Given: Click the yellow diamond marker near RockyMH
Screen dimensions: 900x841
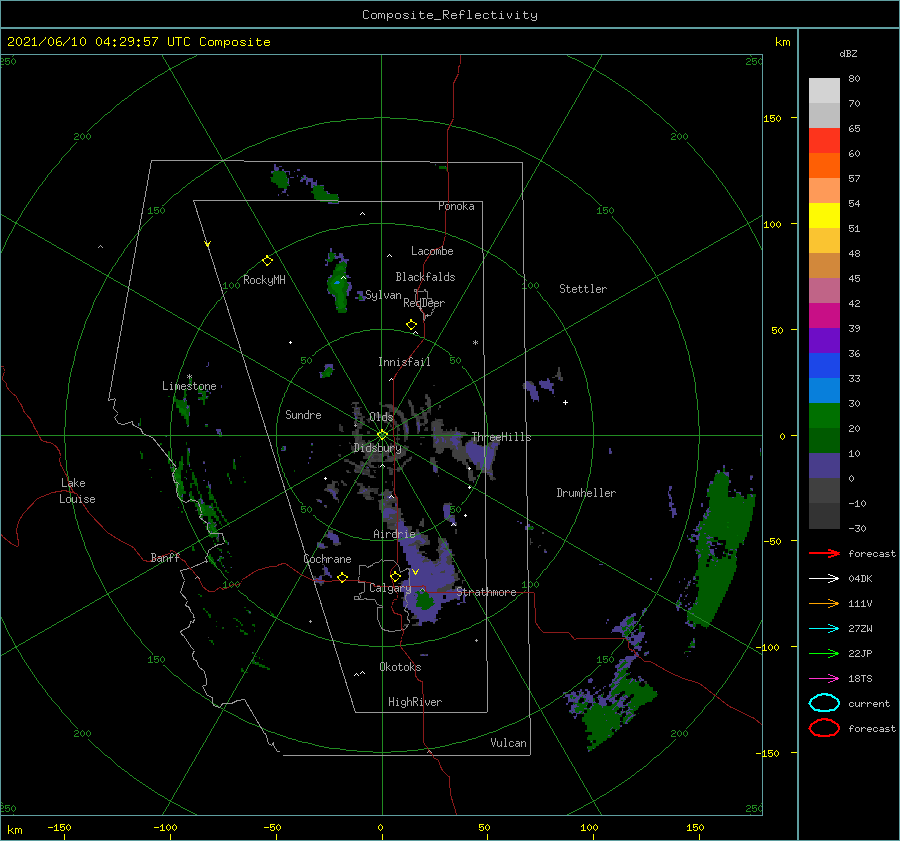Looking at the screenshot, I should point(267,261).
